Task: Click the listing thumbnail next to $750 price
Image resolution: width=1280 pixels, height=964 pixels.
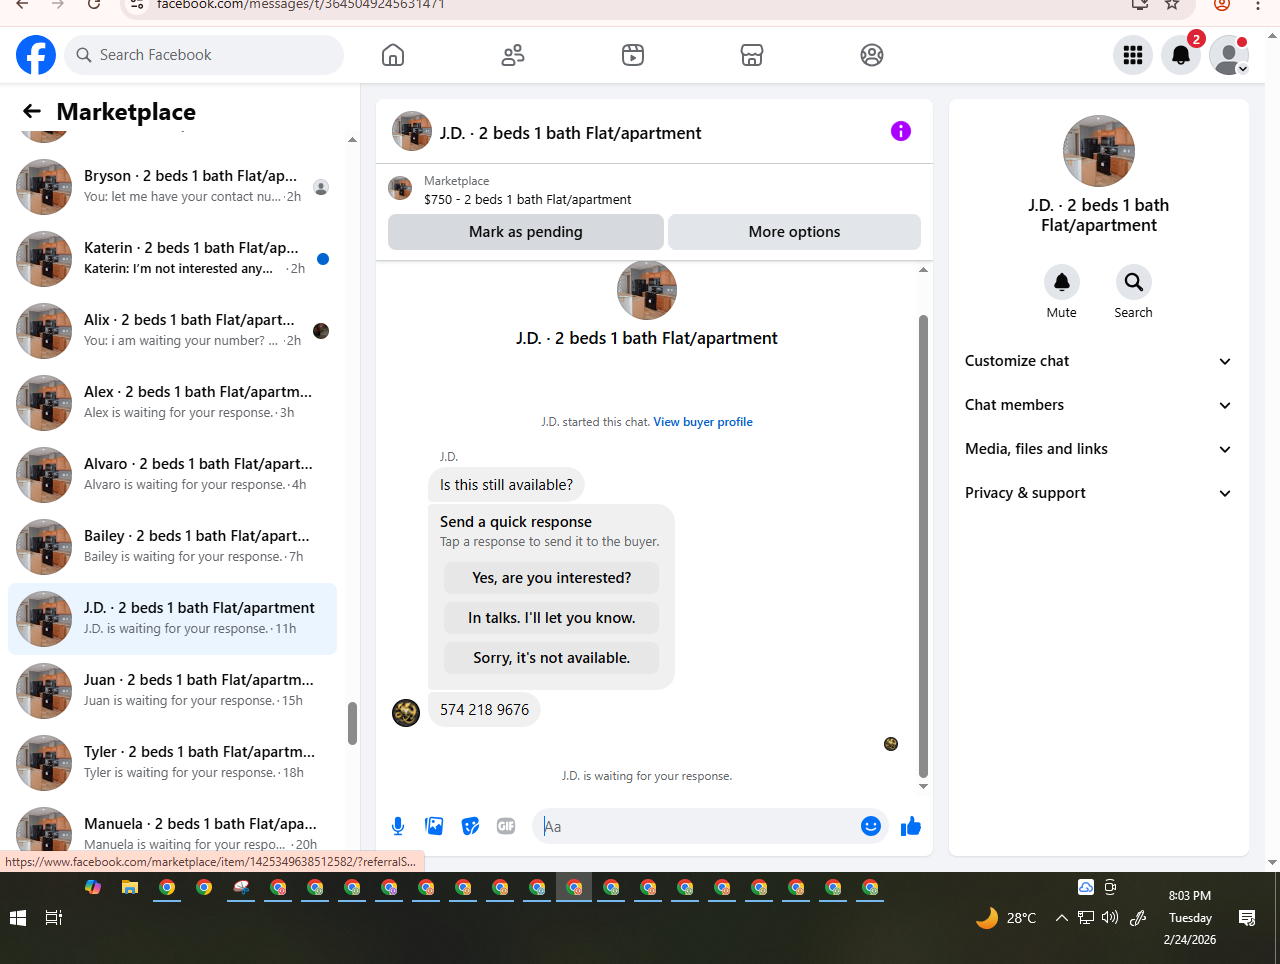Action: tap(400, 188)
